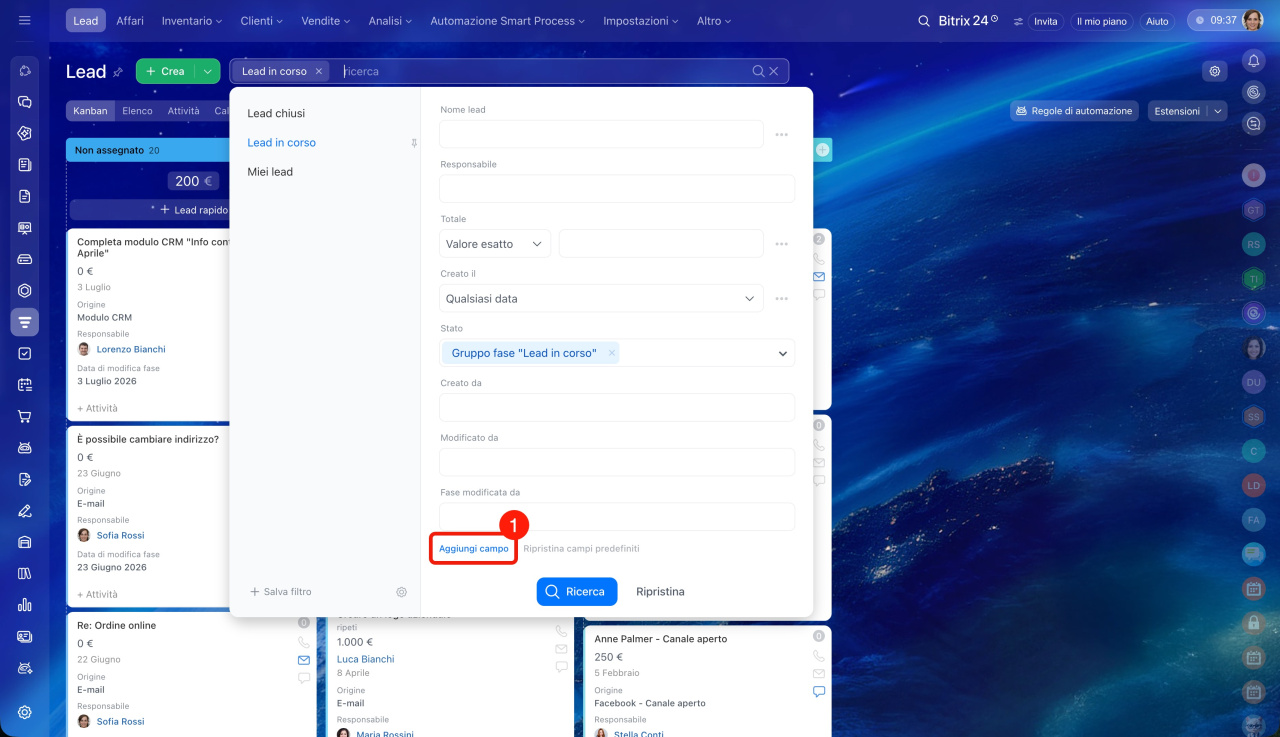Open hamburger menu icon
1280x737 pixels.
coord(25,21)
